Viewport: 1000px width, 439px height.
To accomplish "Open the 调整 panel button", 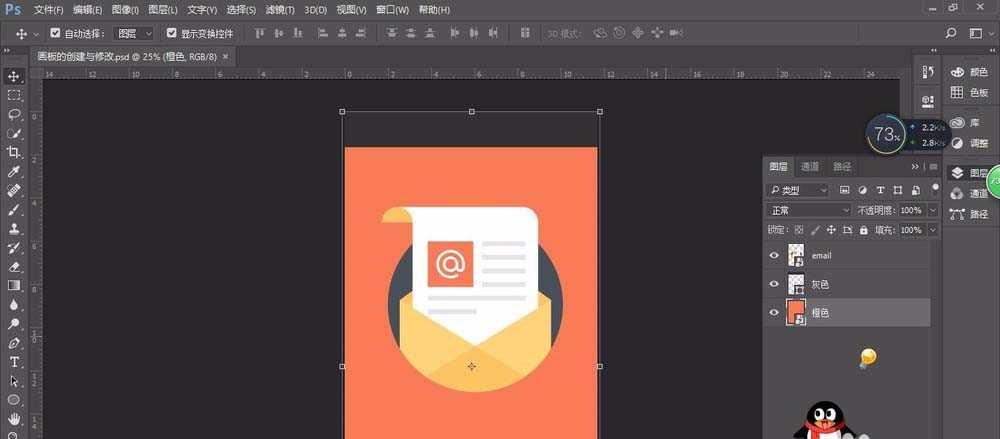I will (969, 143).
